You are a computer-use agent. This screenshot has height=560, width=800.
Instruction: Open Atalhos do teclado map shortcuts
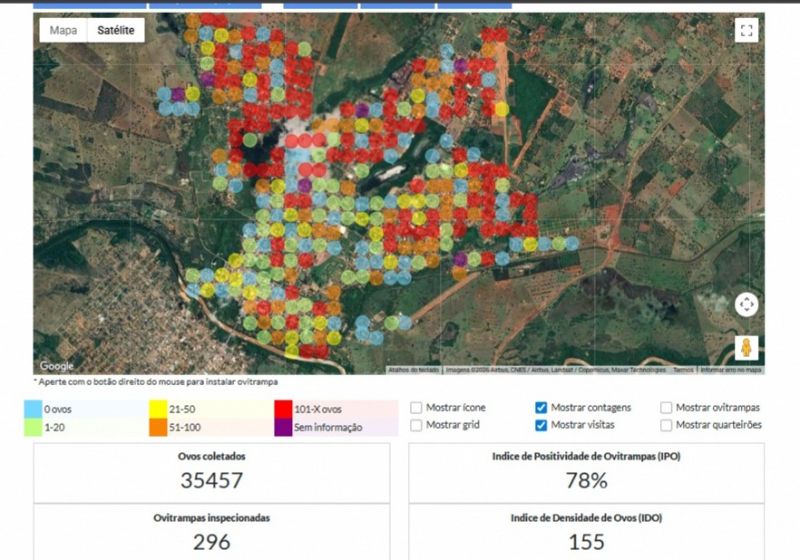point(409,369)
